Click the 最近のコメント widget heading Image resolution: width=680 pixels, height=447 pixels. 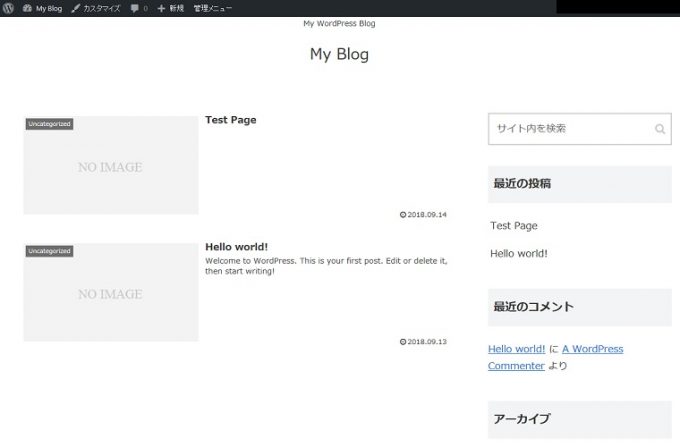click(580, 307)
